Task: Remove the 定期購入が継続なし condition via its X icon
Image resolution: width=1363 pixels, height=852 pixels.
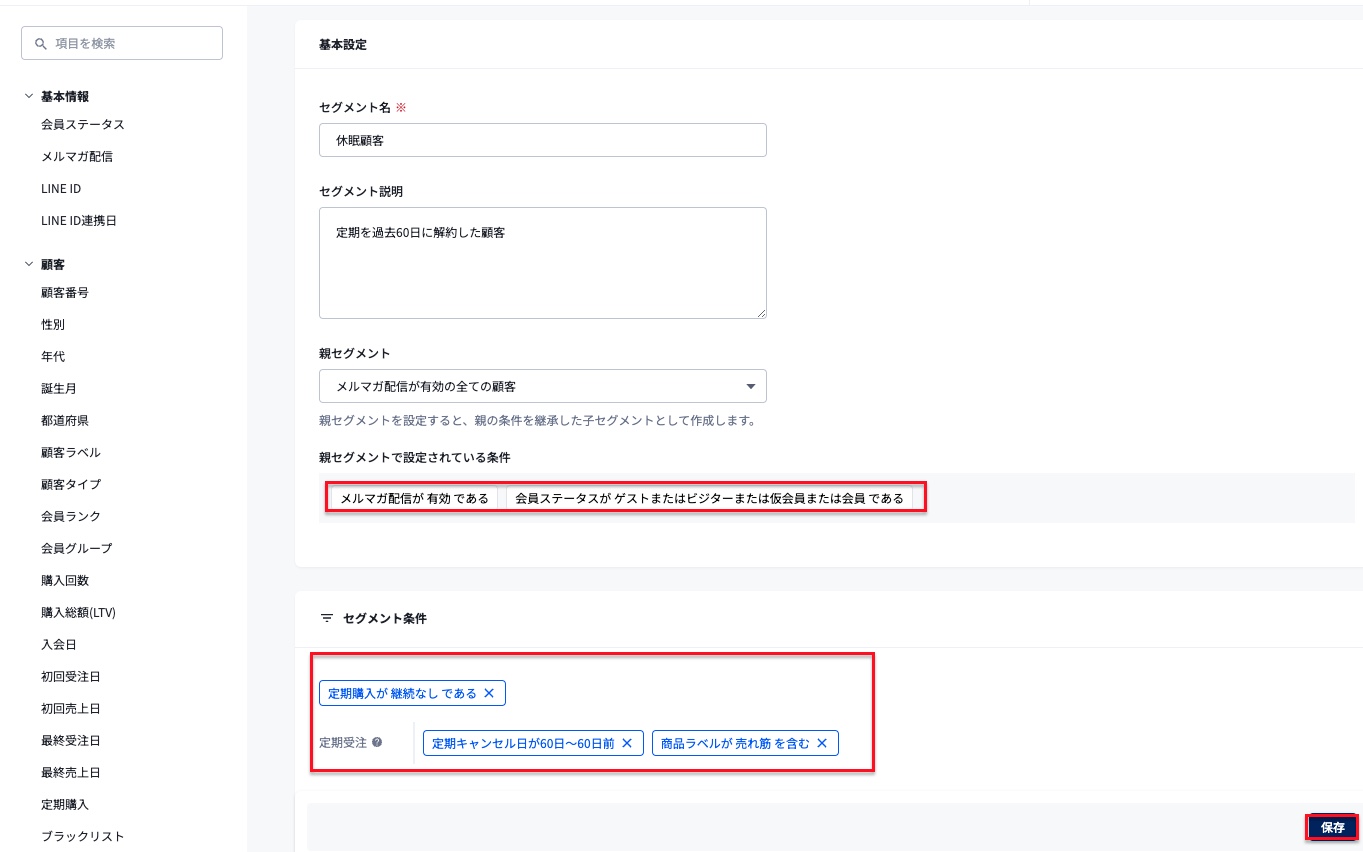Action: click(490, 693)
